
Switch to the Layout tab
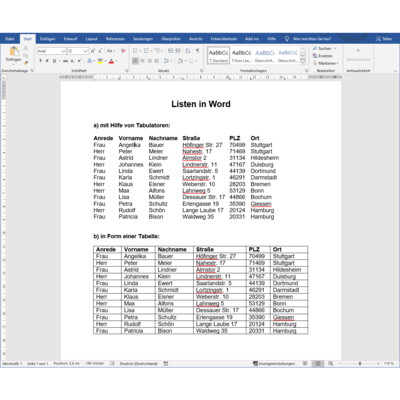91,39
